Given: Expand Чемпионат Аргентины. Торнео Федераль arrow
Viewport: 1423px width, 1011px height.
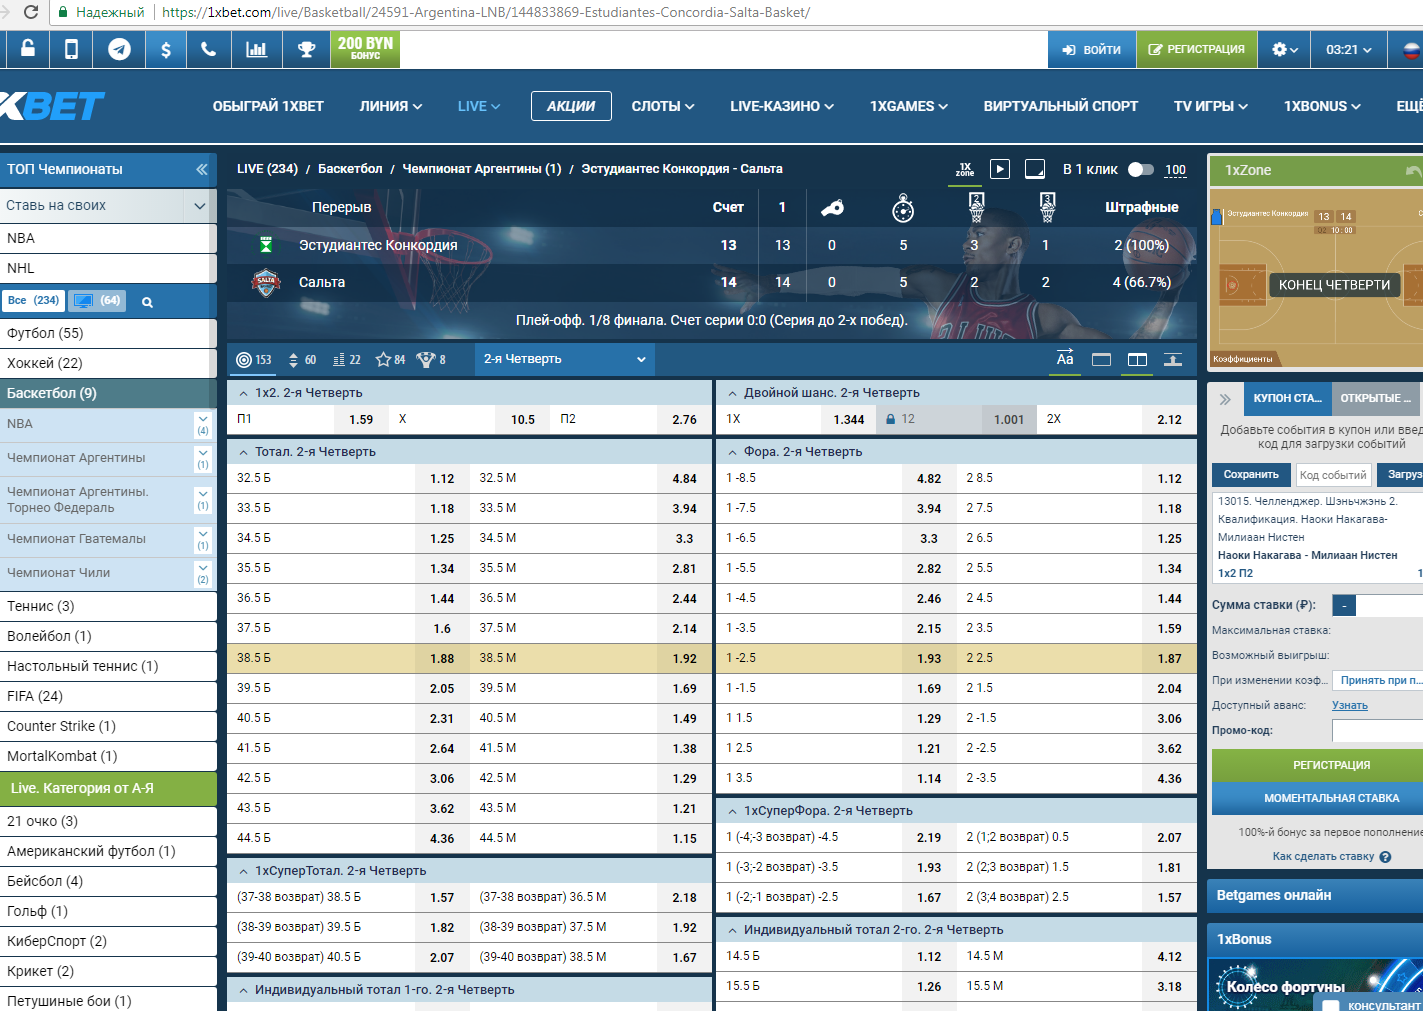Looking at the screenshot, I should click(x=203, y=499).
